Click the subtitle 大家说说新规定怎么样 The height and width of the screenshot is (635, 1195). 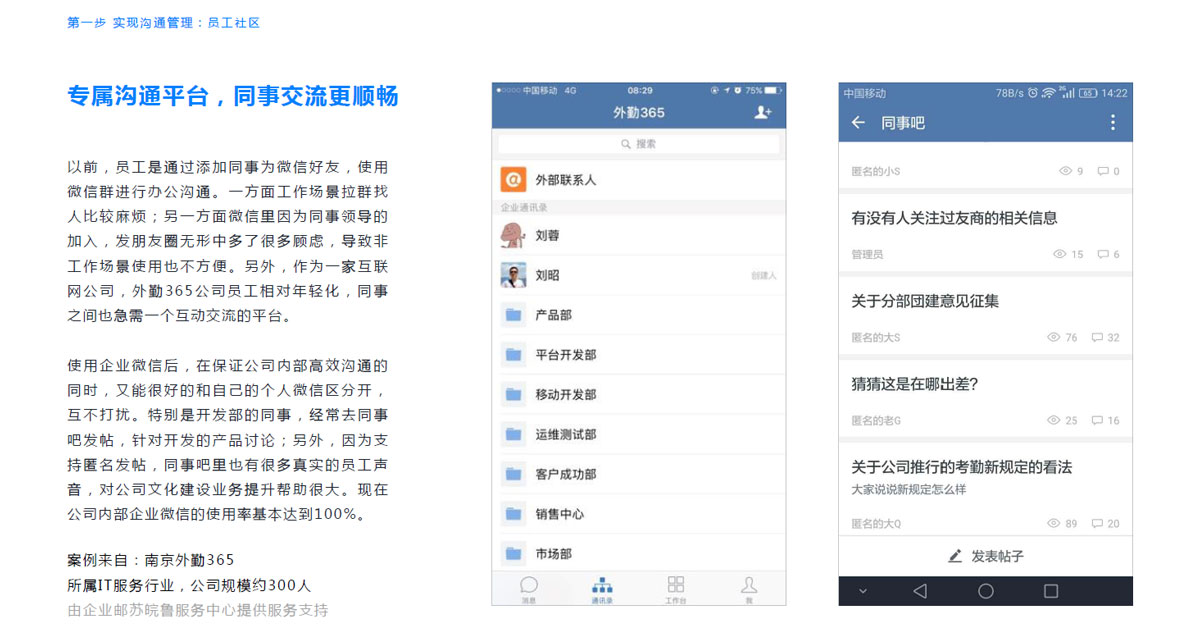(908, 489)
